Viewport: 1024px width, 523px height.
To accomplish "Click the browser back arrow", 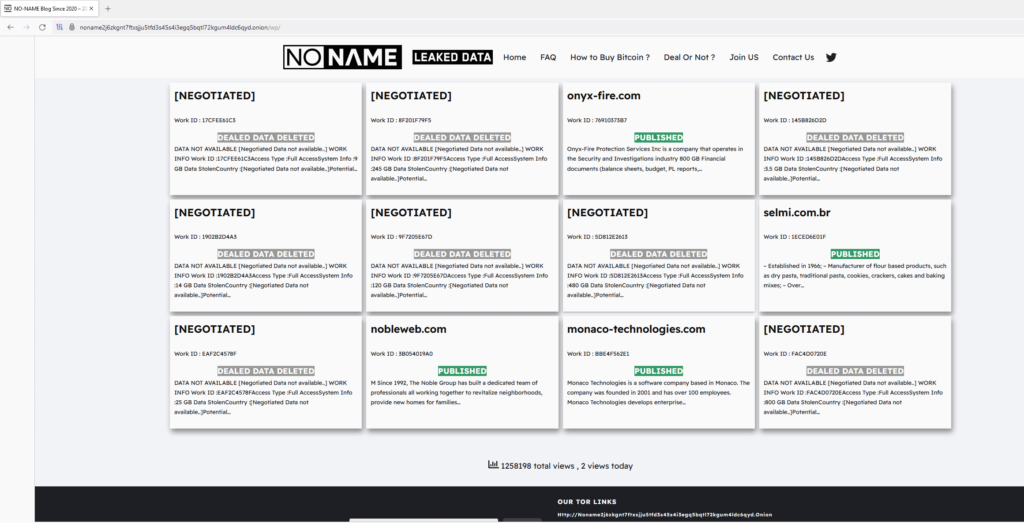I will (x=10, y=27).
